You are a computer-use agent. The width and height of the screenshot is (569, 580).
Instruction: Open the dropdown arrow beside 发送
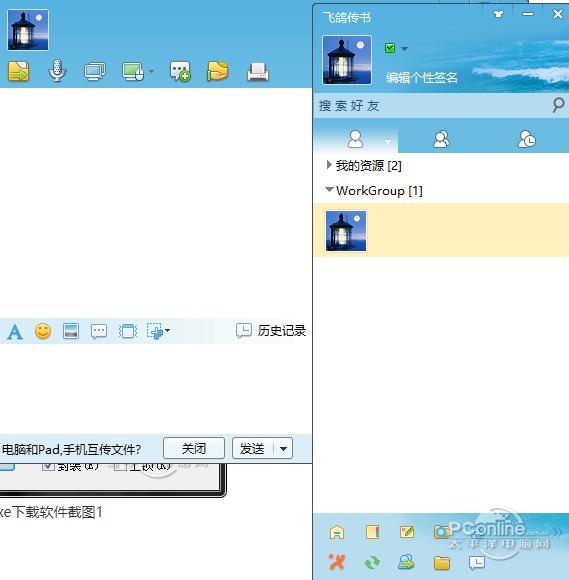(x=283, y=449)
